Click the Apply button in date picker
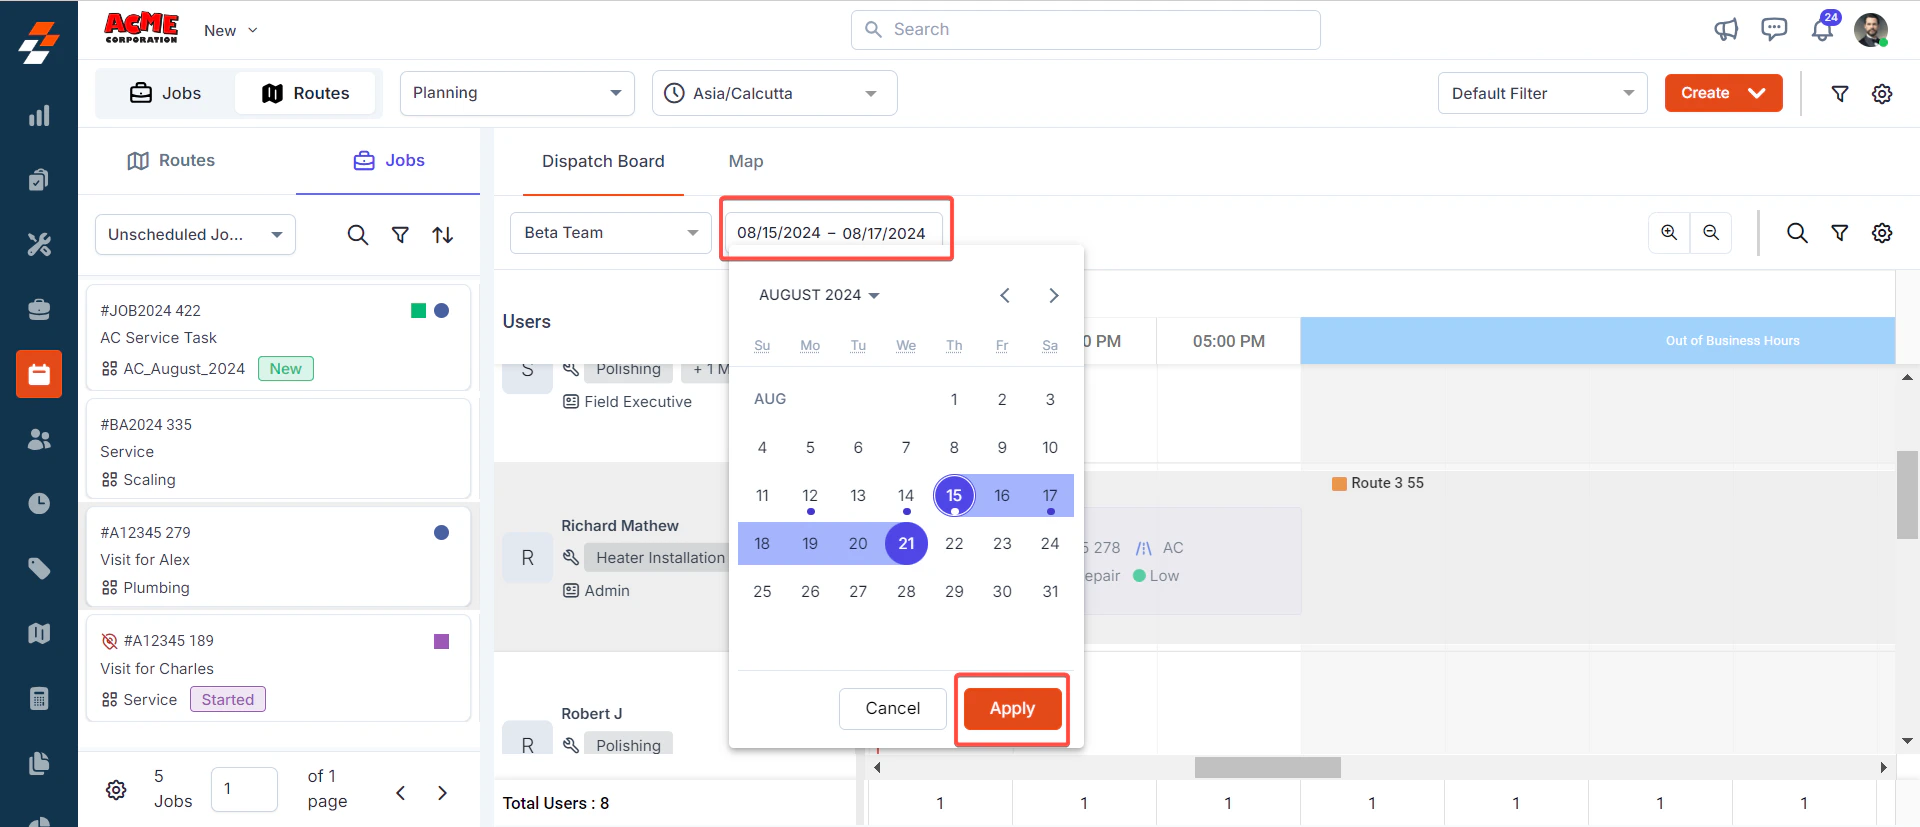This screenshot has width=1920, height=827. 1012,708
